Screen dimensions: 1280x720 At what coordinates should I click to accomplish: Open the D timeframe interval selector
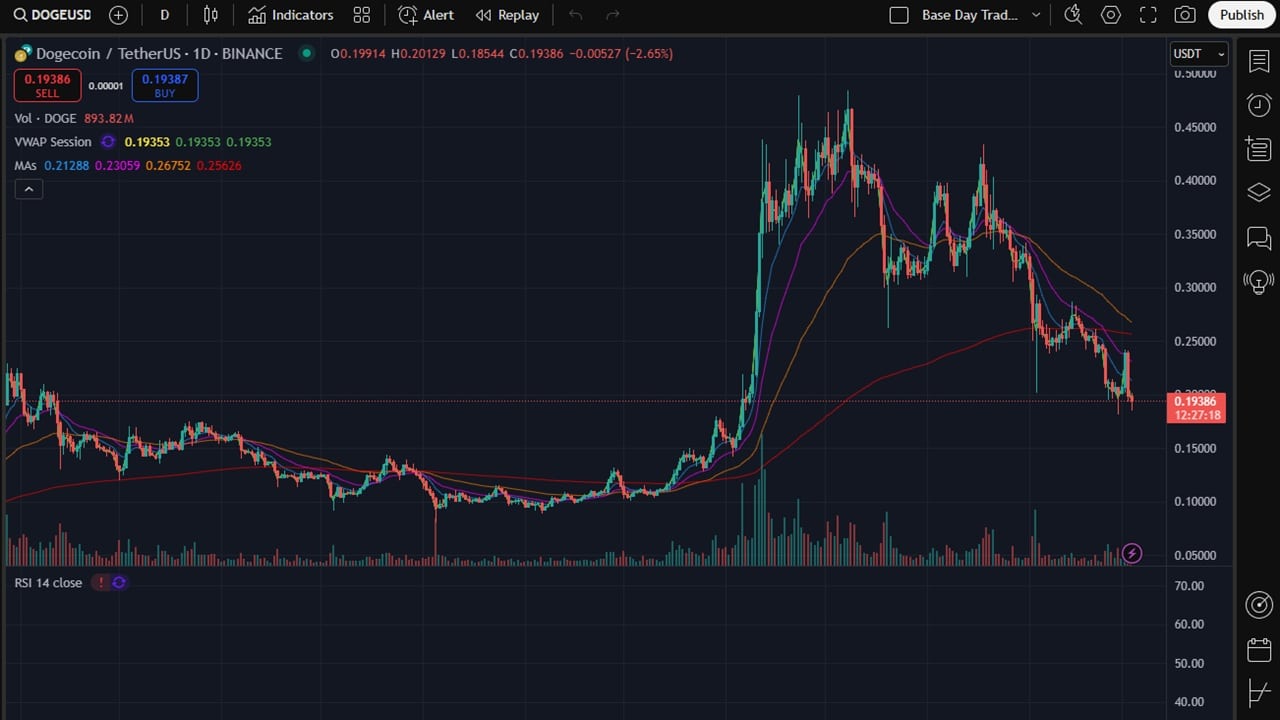(165, 15)
